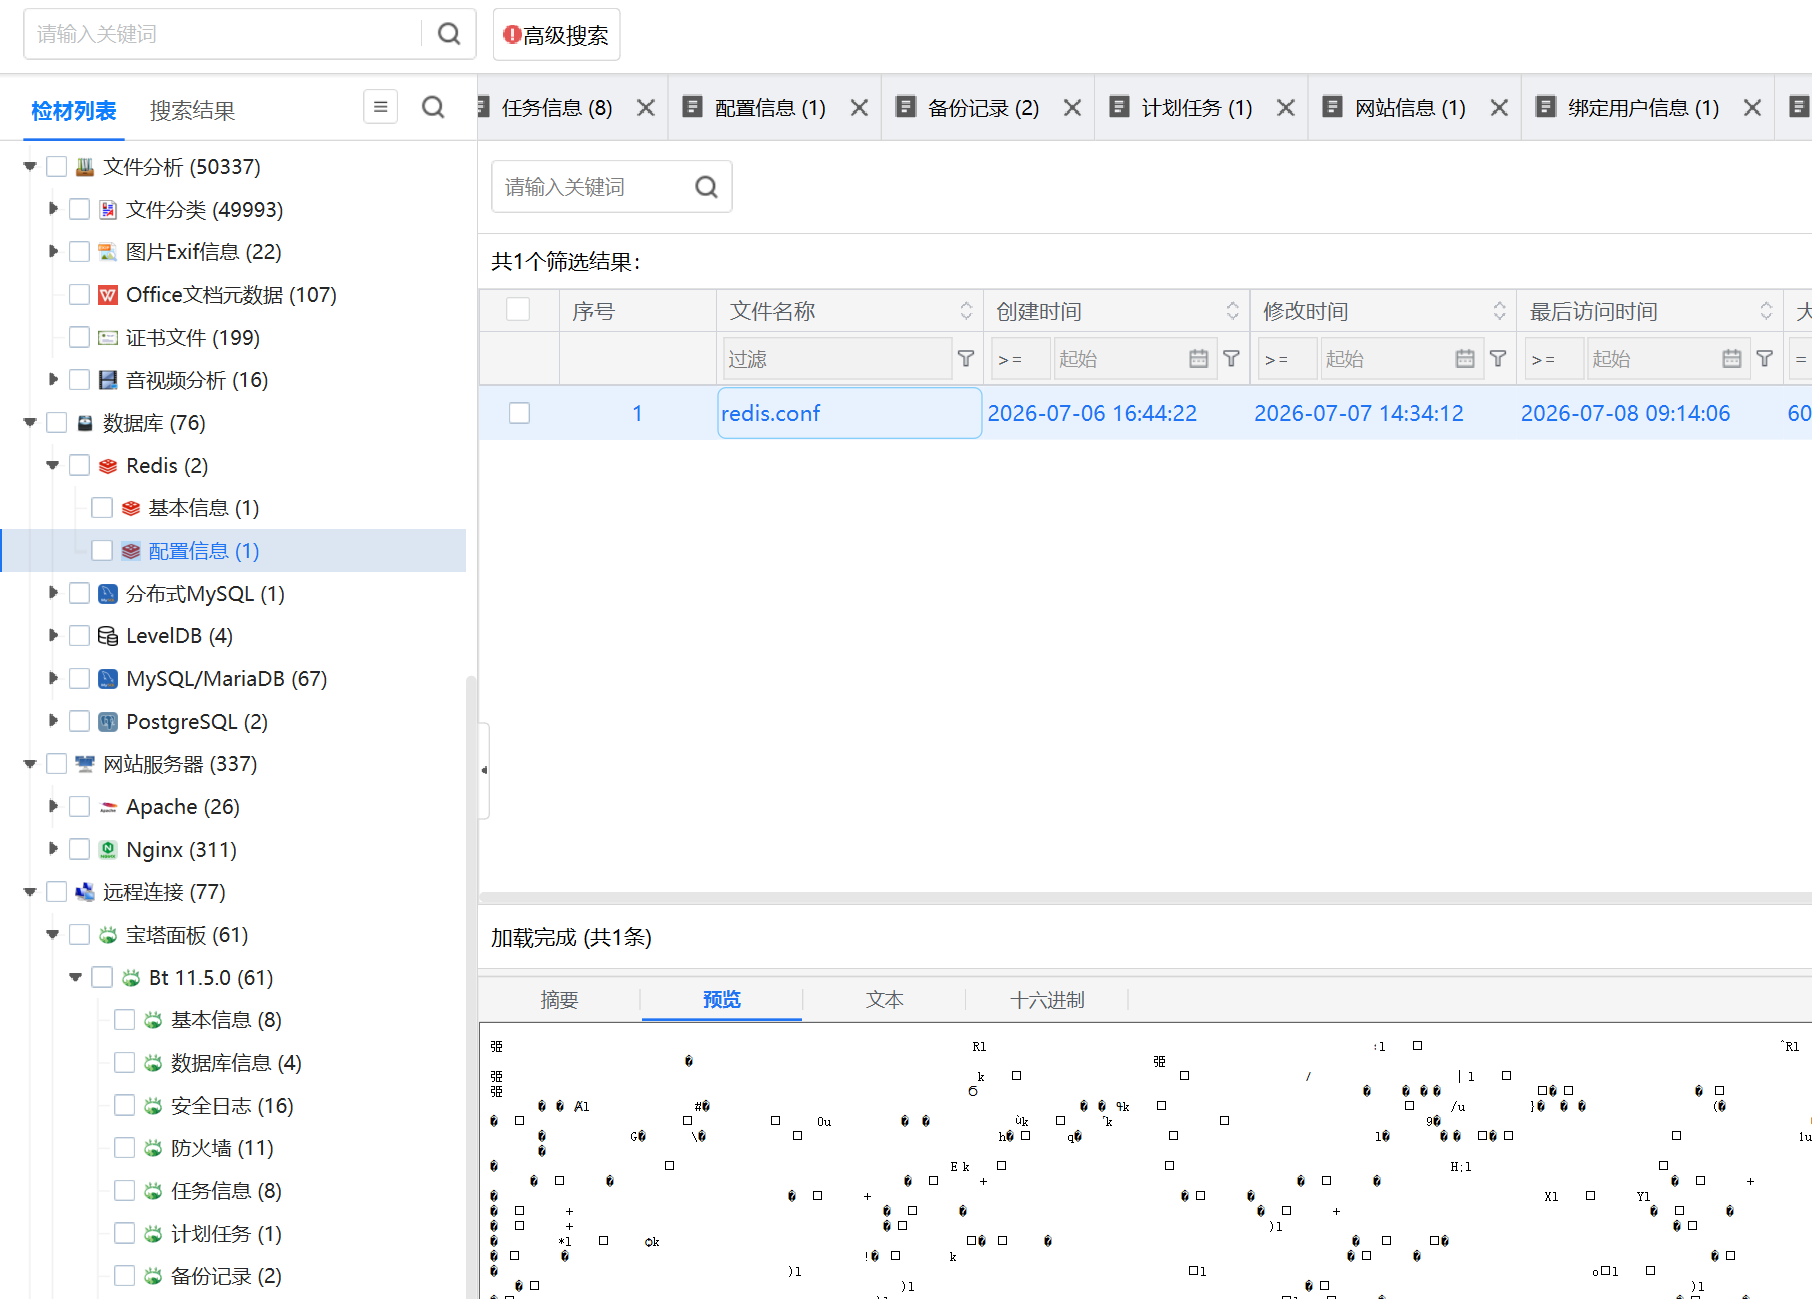Click the 宝塔面板 icon in tree
The width and height of the screenshot is (1812, 1299).
click(108, 935)
